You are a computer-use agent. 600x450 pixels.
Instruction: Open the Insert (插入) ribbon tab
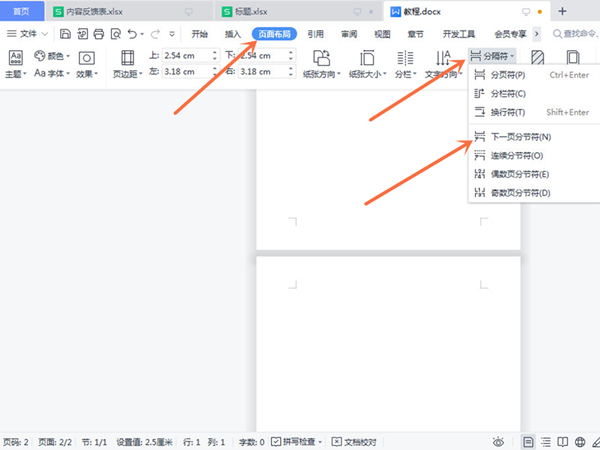click(233, 34)
